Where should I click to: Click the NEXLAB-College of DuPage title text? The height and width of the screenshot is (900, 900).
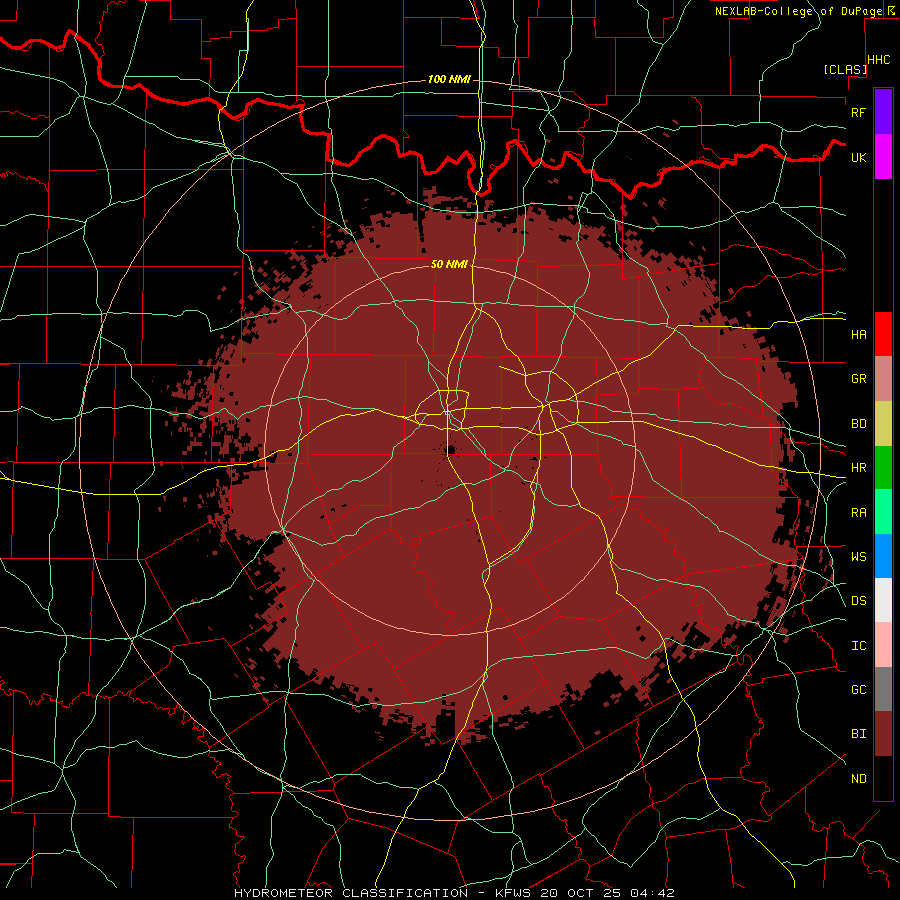point(799,11)
